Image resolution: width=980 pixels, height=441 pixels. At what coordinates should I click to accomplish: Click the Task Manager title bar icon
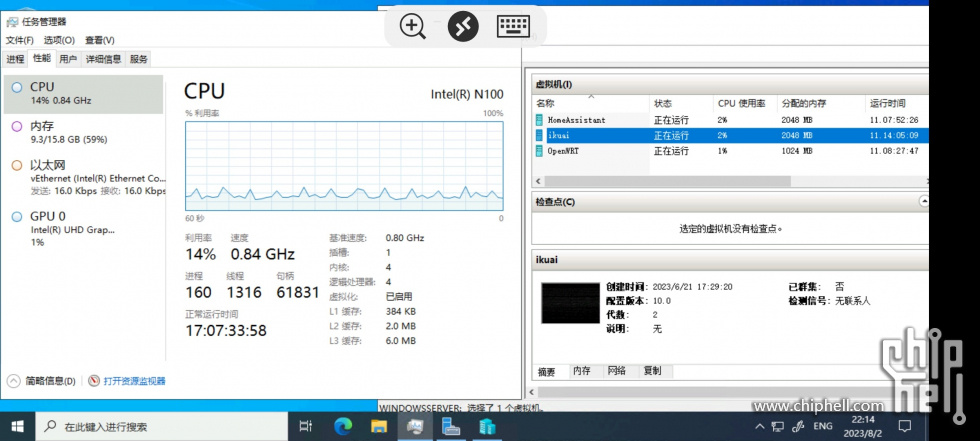(x=12, y=22)
